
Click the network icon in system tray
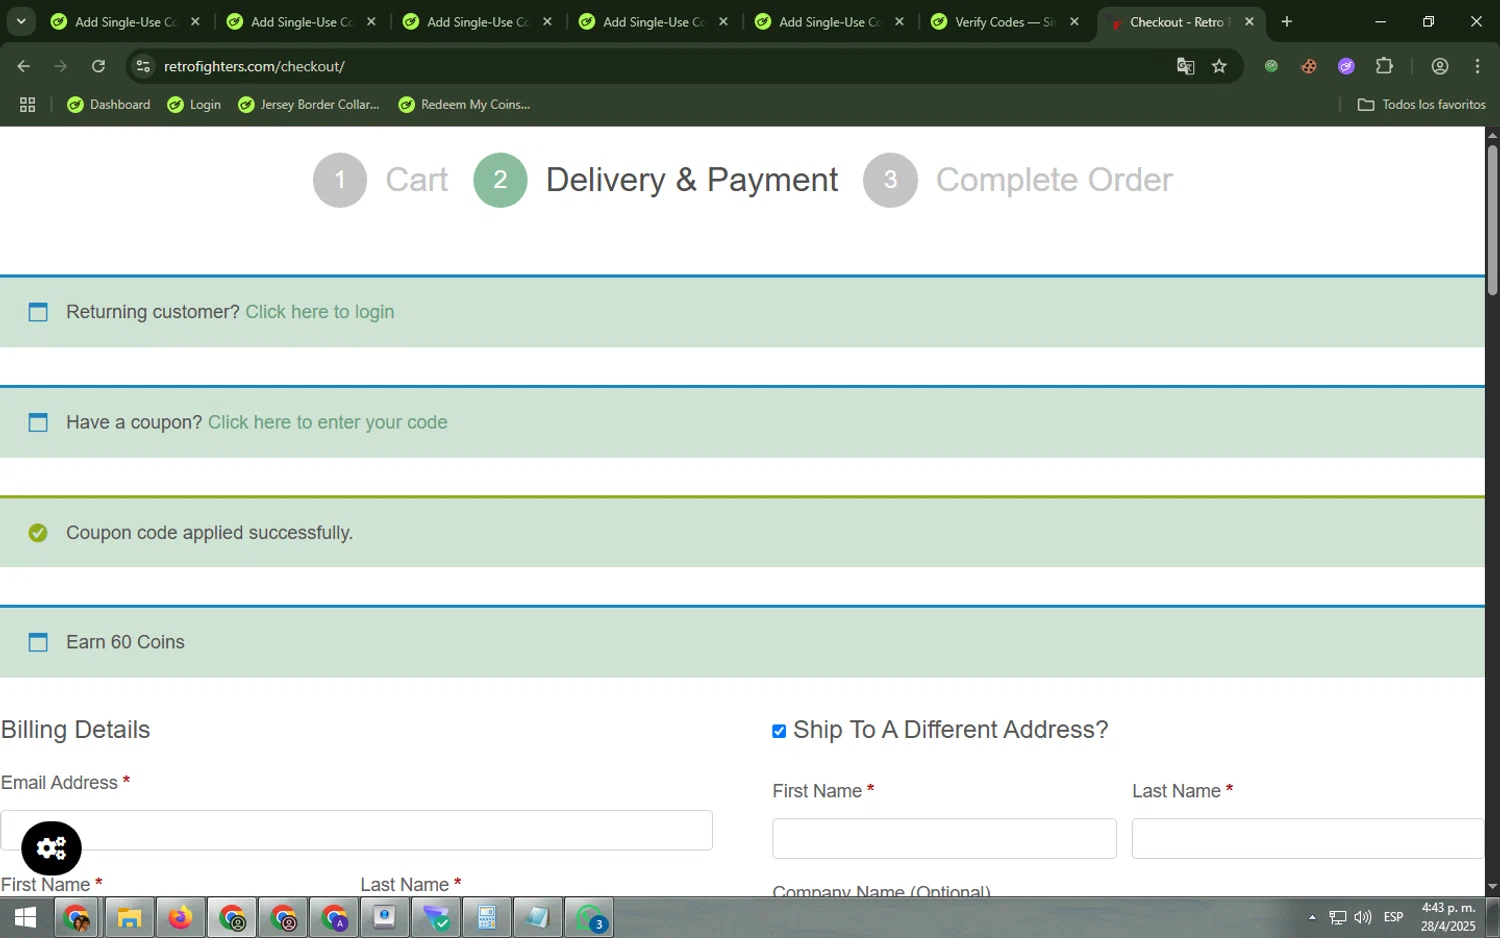click(x=1338, y=917)
